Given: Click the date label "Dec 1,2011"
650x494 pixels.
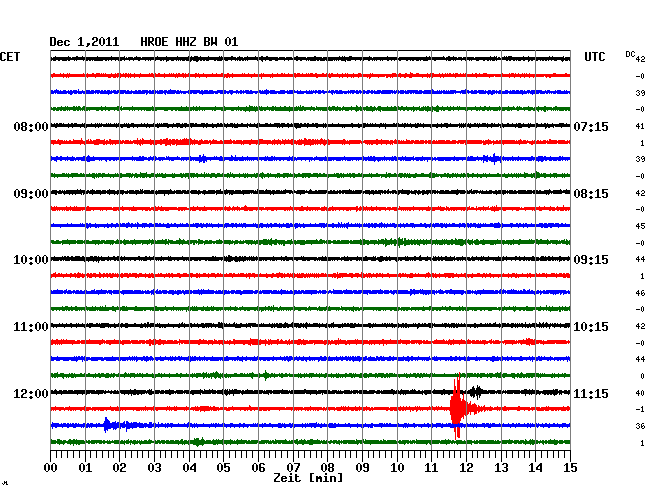Looking at the screenshot, I should coord(84,42).
